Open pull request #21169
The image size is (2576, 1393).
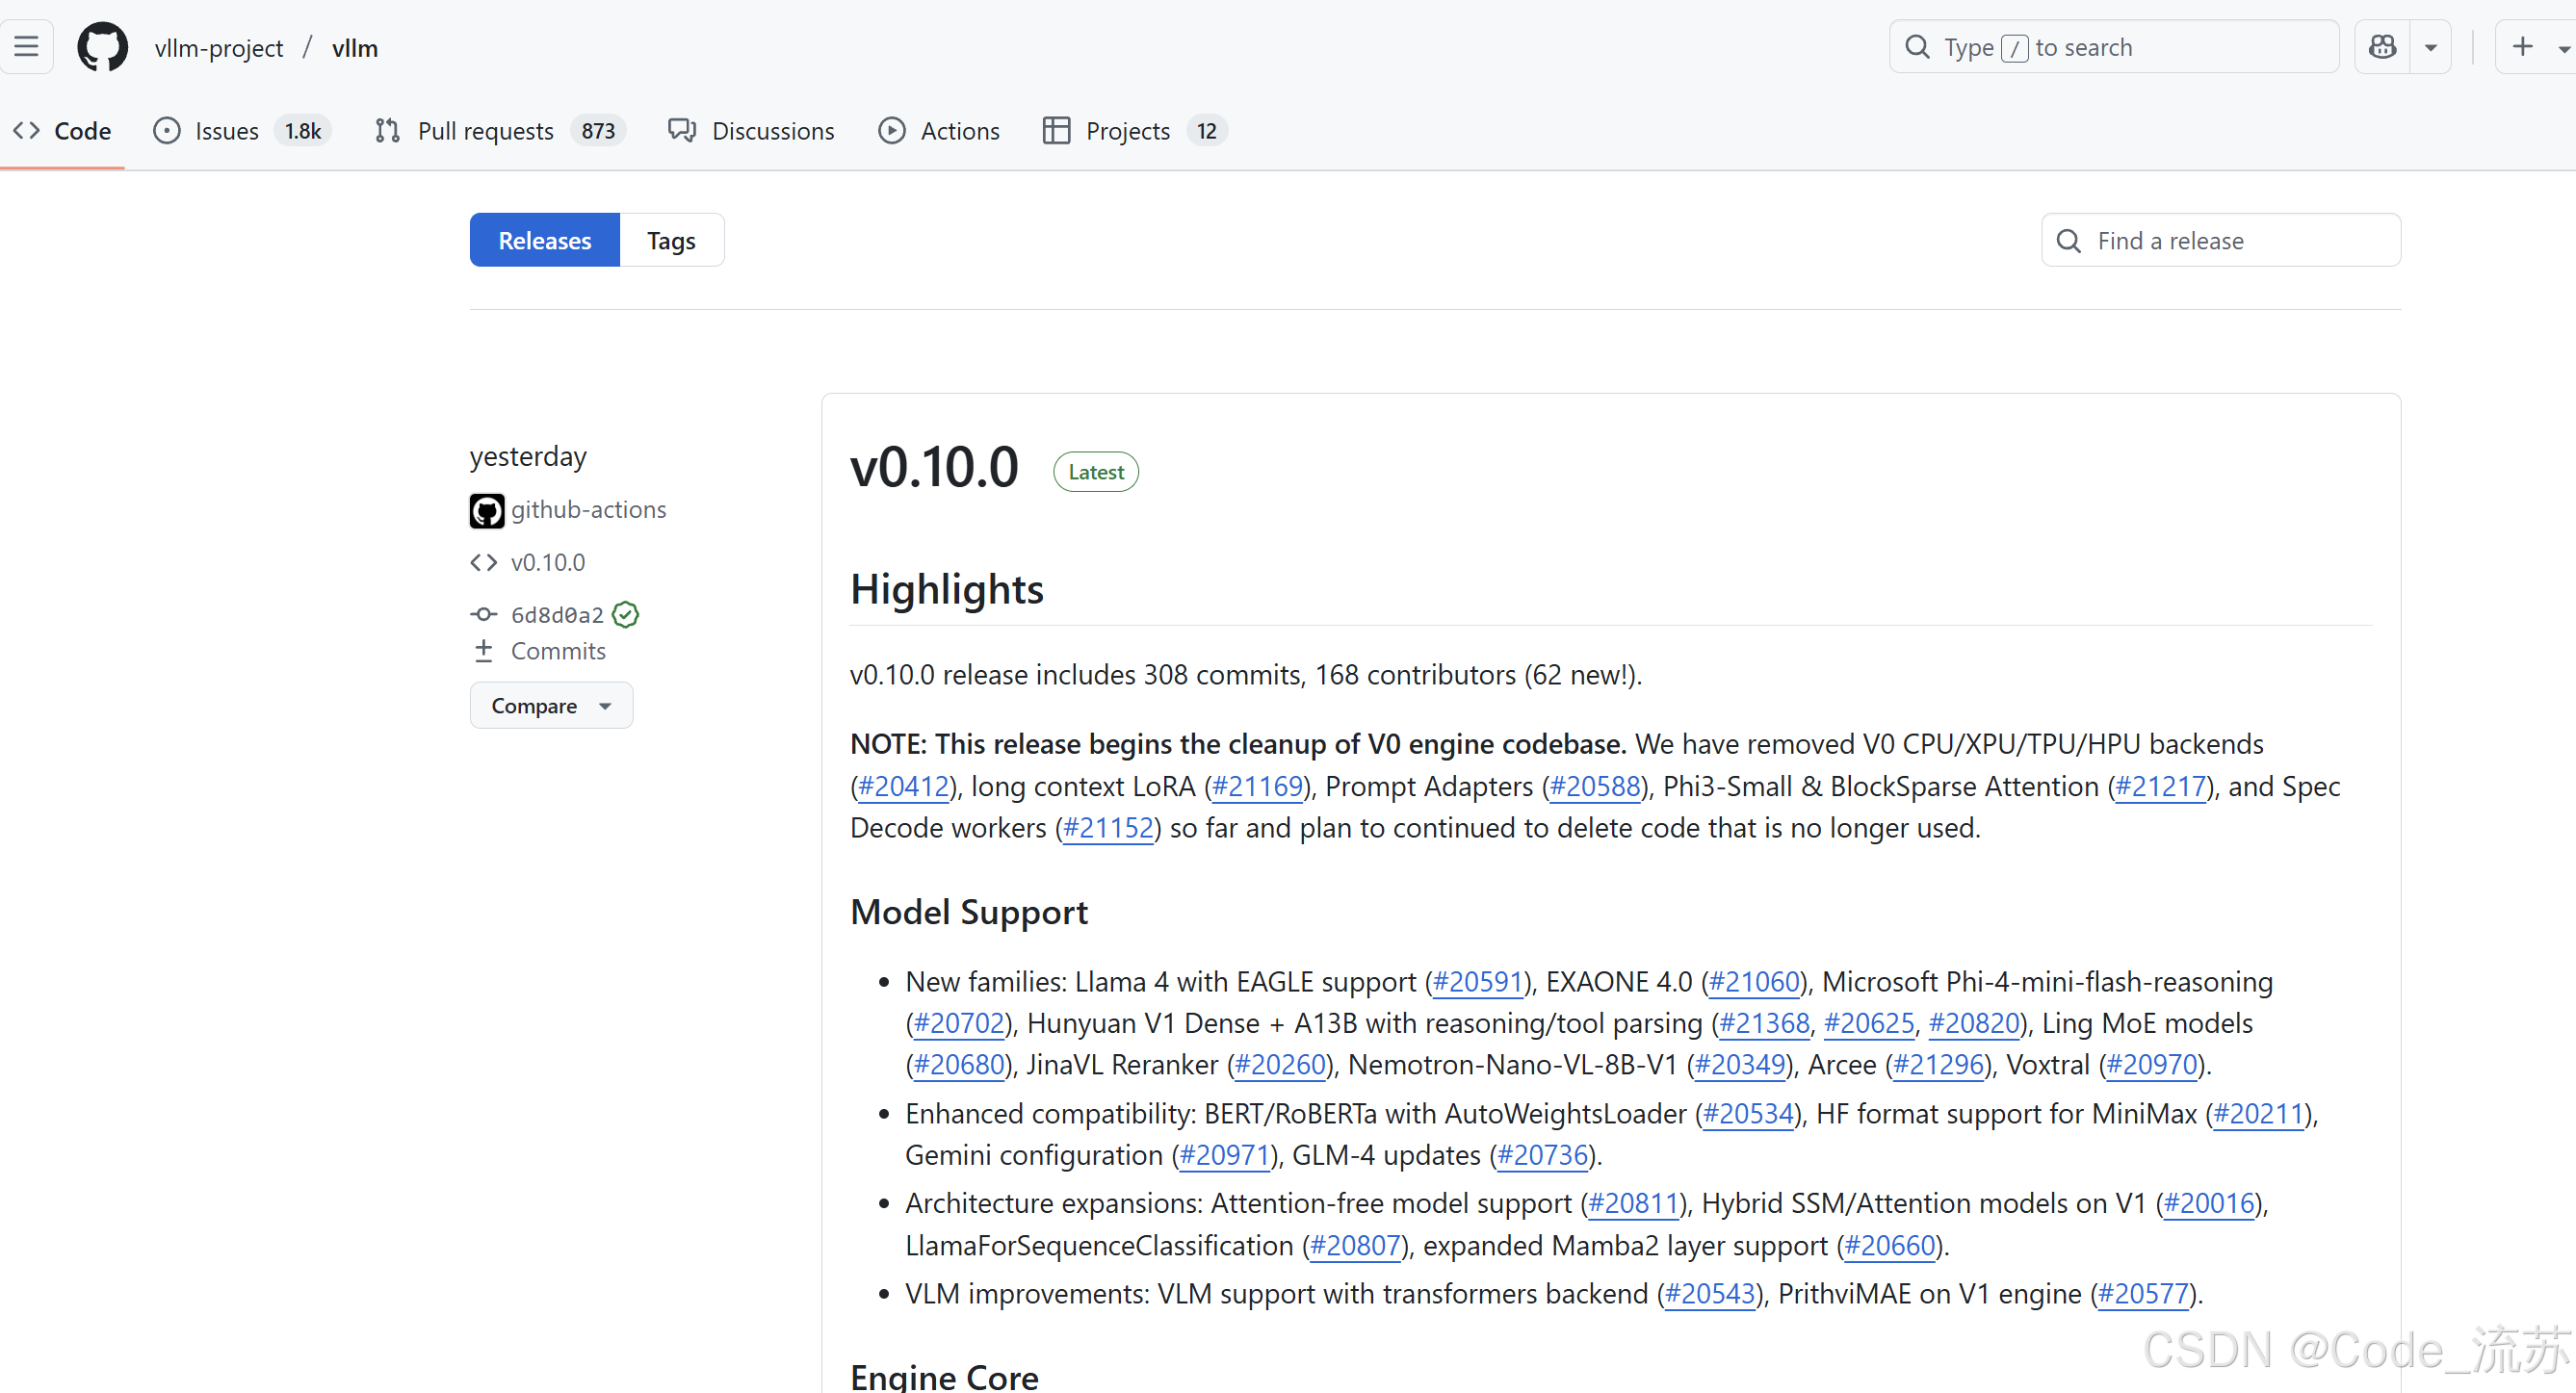[x=1258, y=787]
